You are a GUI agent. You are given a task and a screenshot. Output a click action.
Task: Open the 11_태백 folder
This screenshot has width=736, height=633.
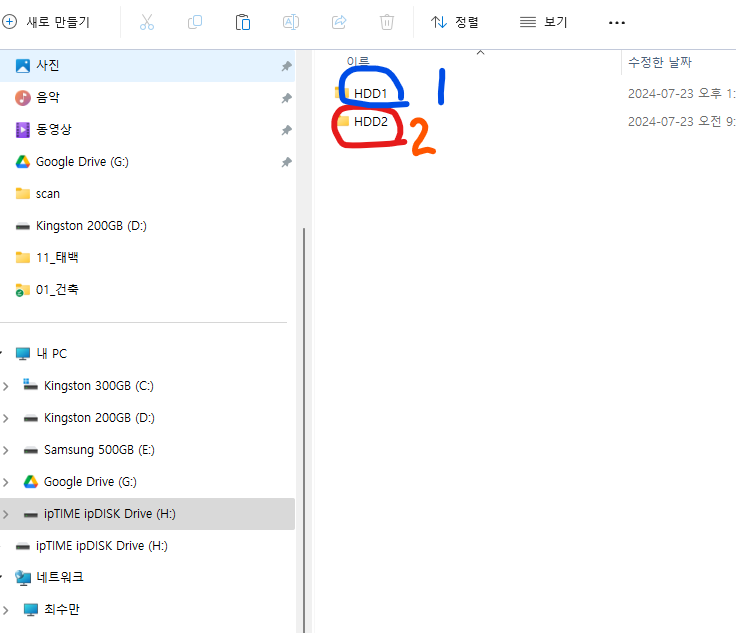coord(147,258)
